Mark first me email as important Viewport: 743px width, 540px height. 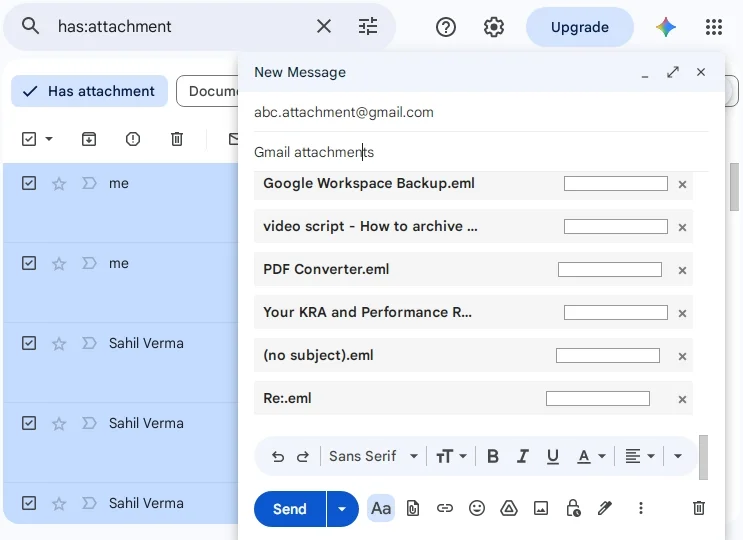pos(89,183)
